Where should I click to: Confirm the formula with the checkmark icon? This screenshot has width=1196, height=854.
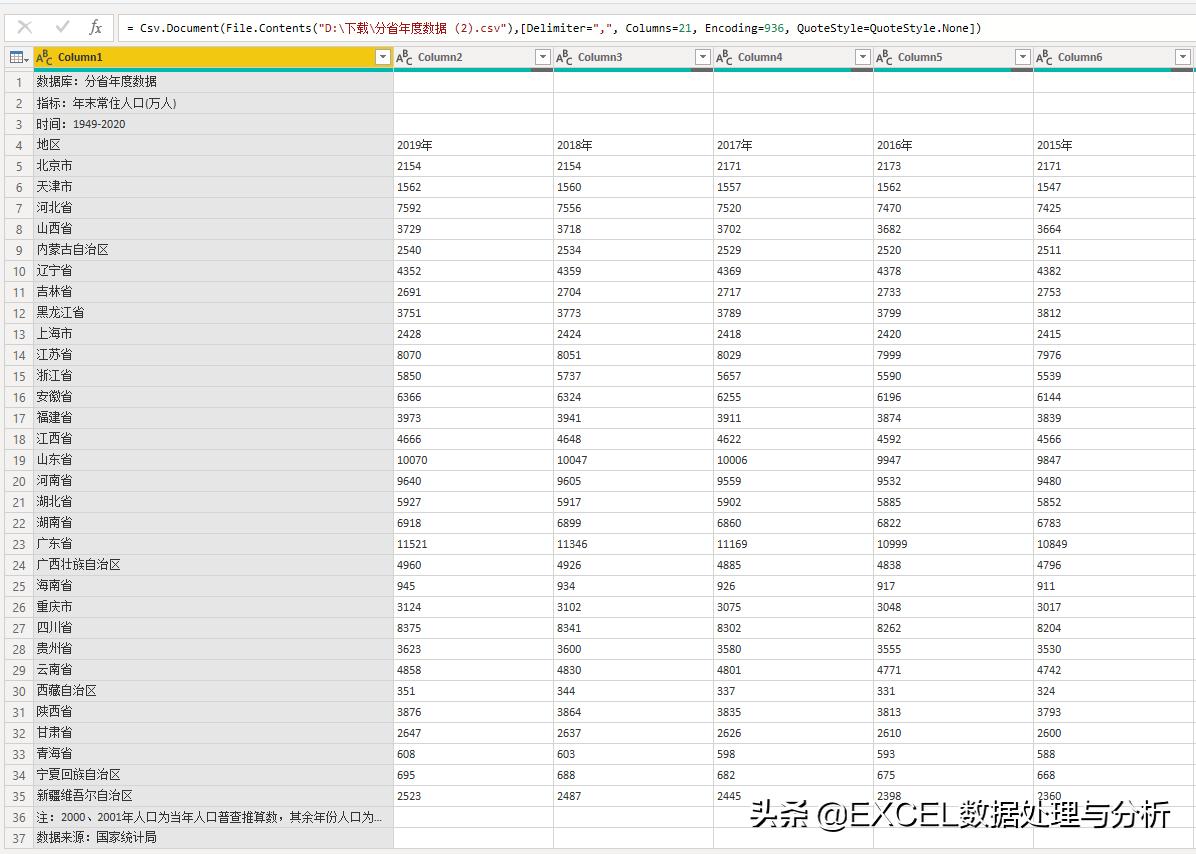62,27
